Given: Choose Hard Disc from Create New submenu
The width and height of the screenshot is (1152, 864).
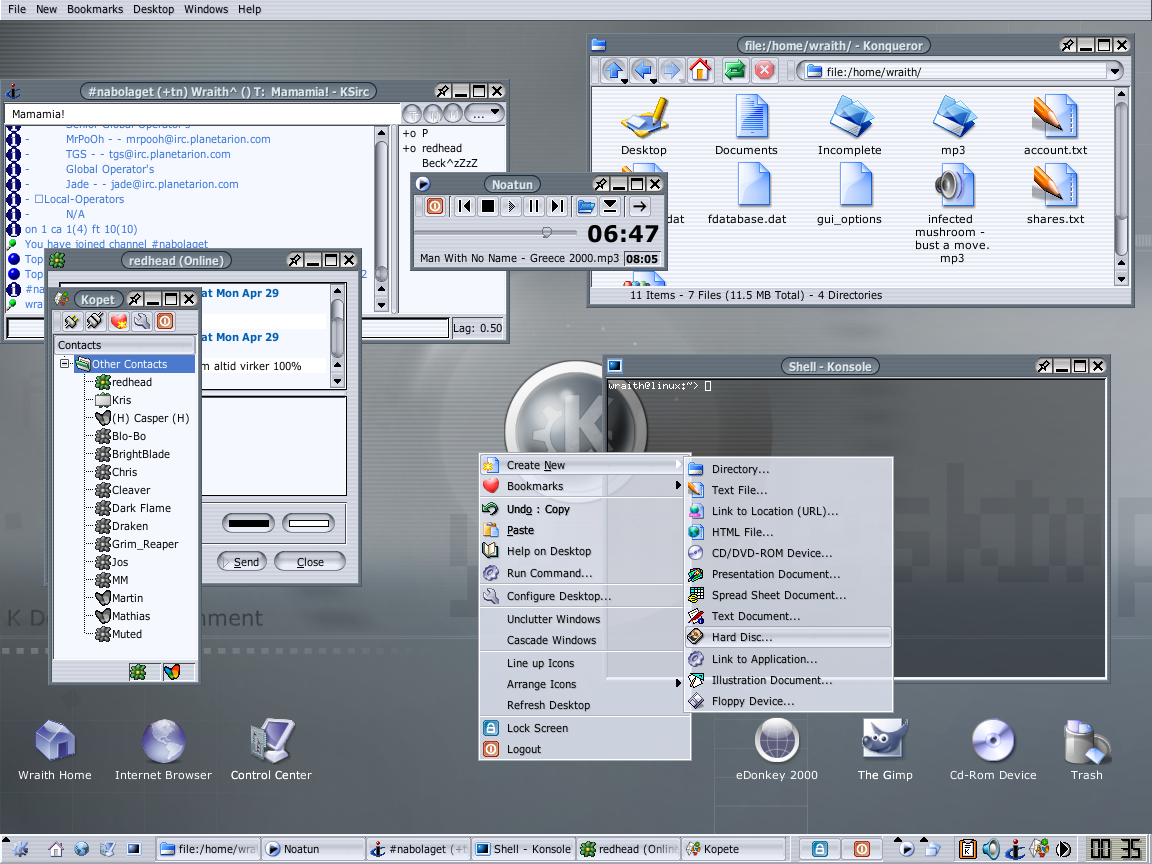Looking at the screenshot, I should pyautogui.click(x=788, y=637).
